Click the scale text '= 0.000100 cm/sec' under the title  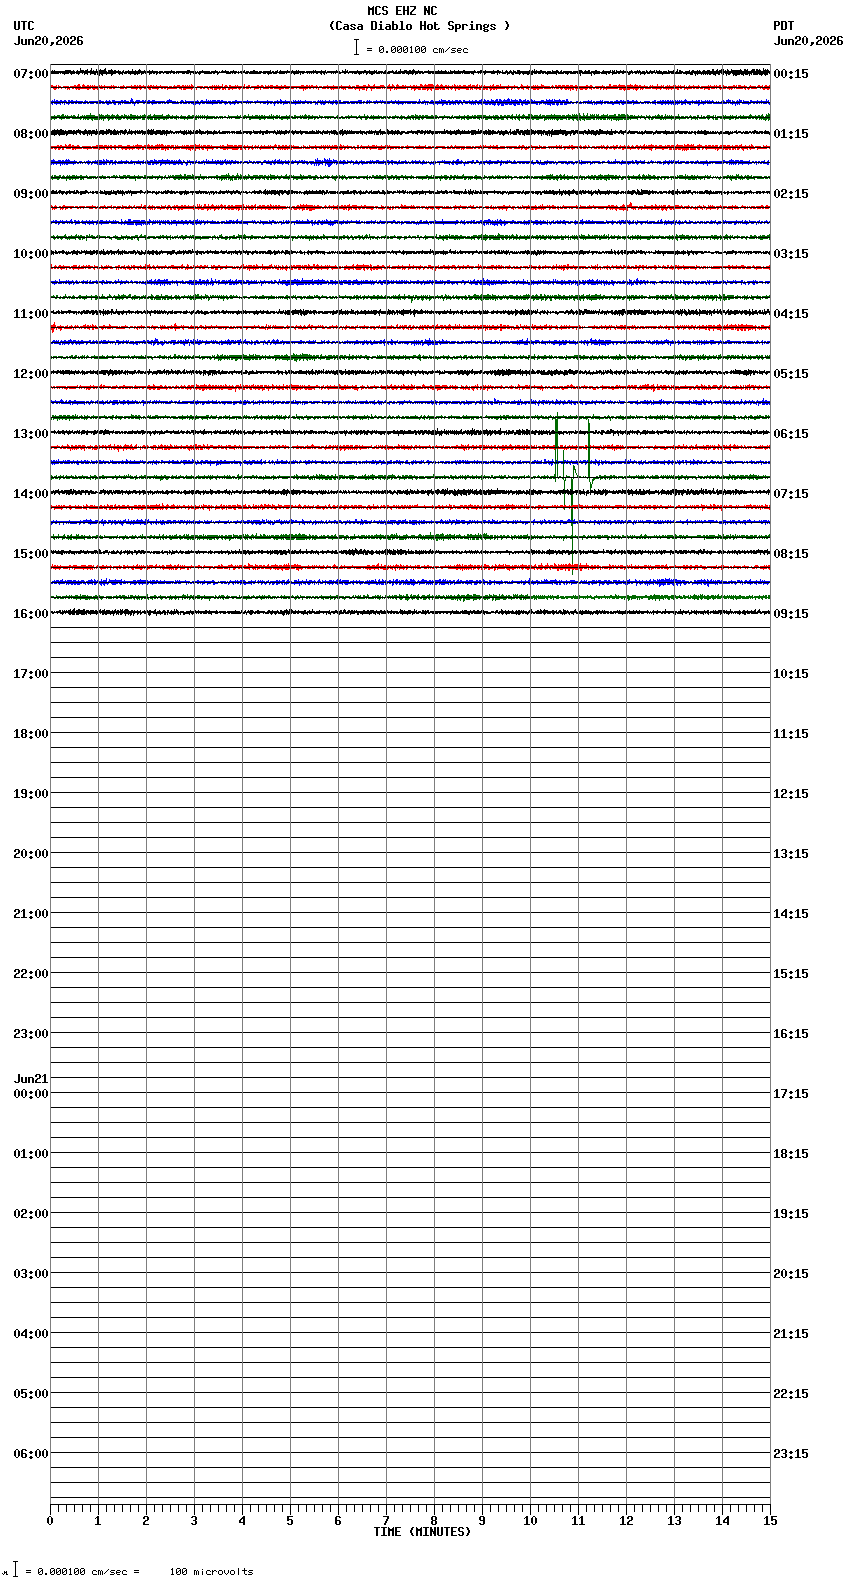(x=417, y=49)
